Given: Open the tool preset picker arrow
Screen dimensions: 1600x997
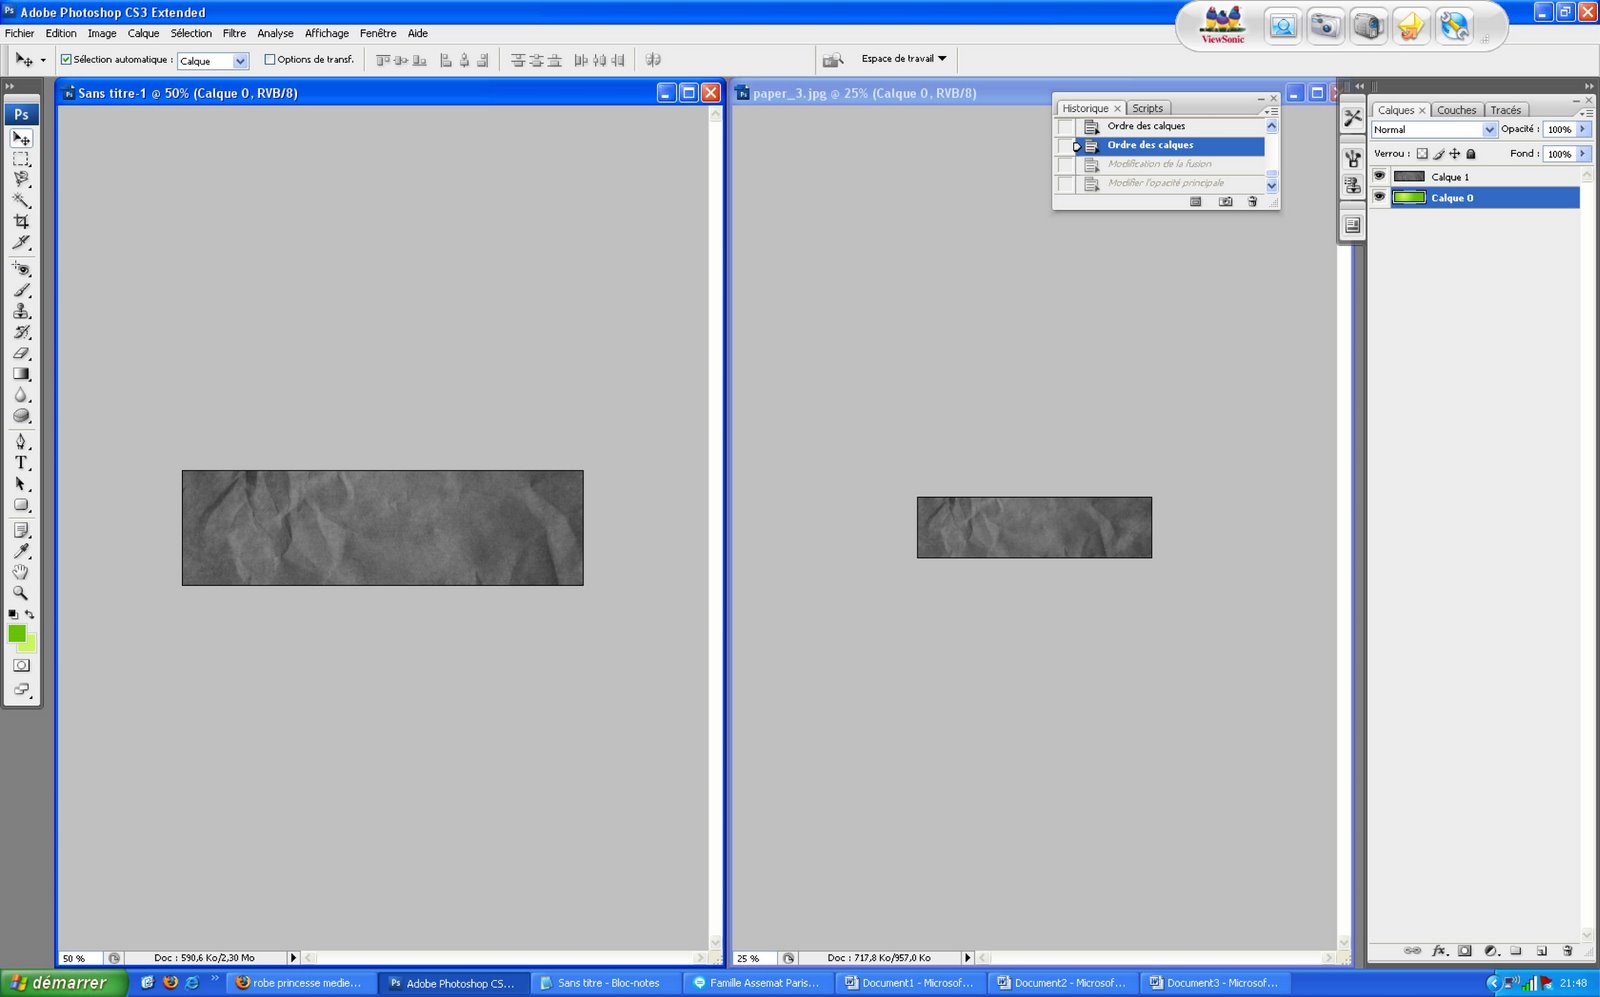Looking at the screenshot, I should tap(43, 61).
